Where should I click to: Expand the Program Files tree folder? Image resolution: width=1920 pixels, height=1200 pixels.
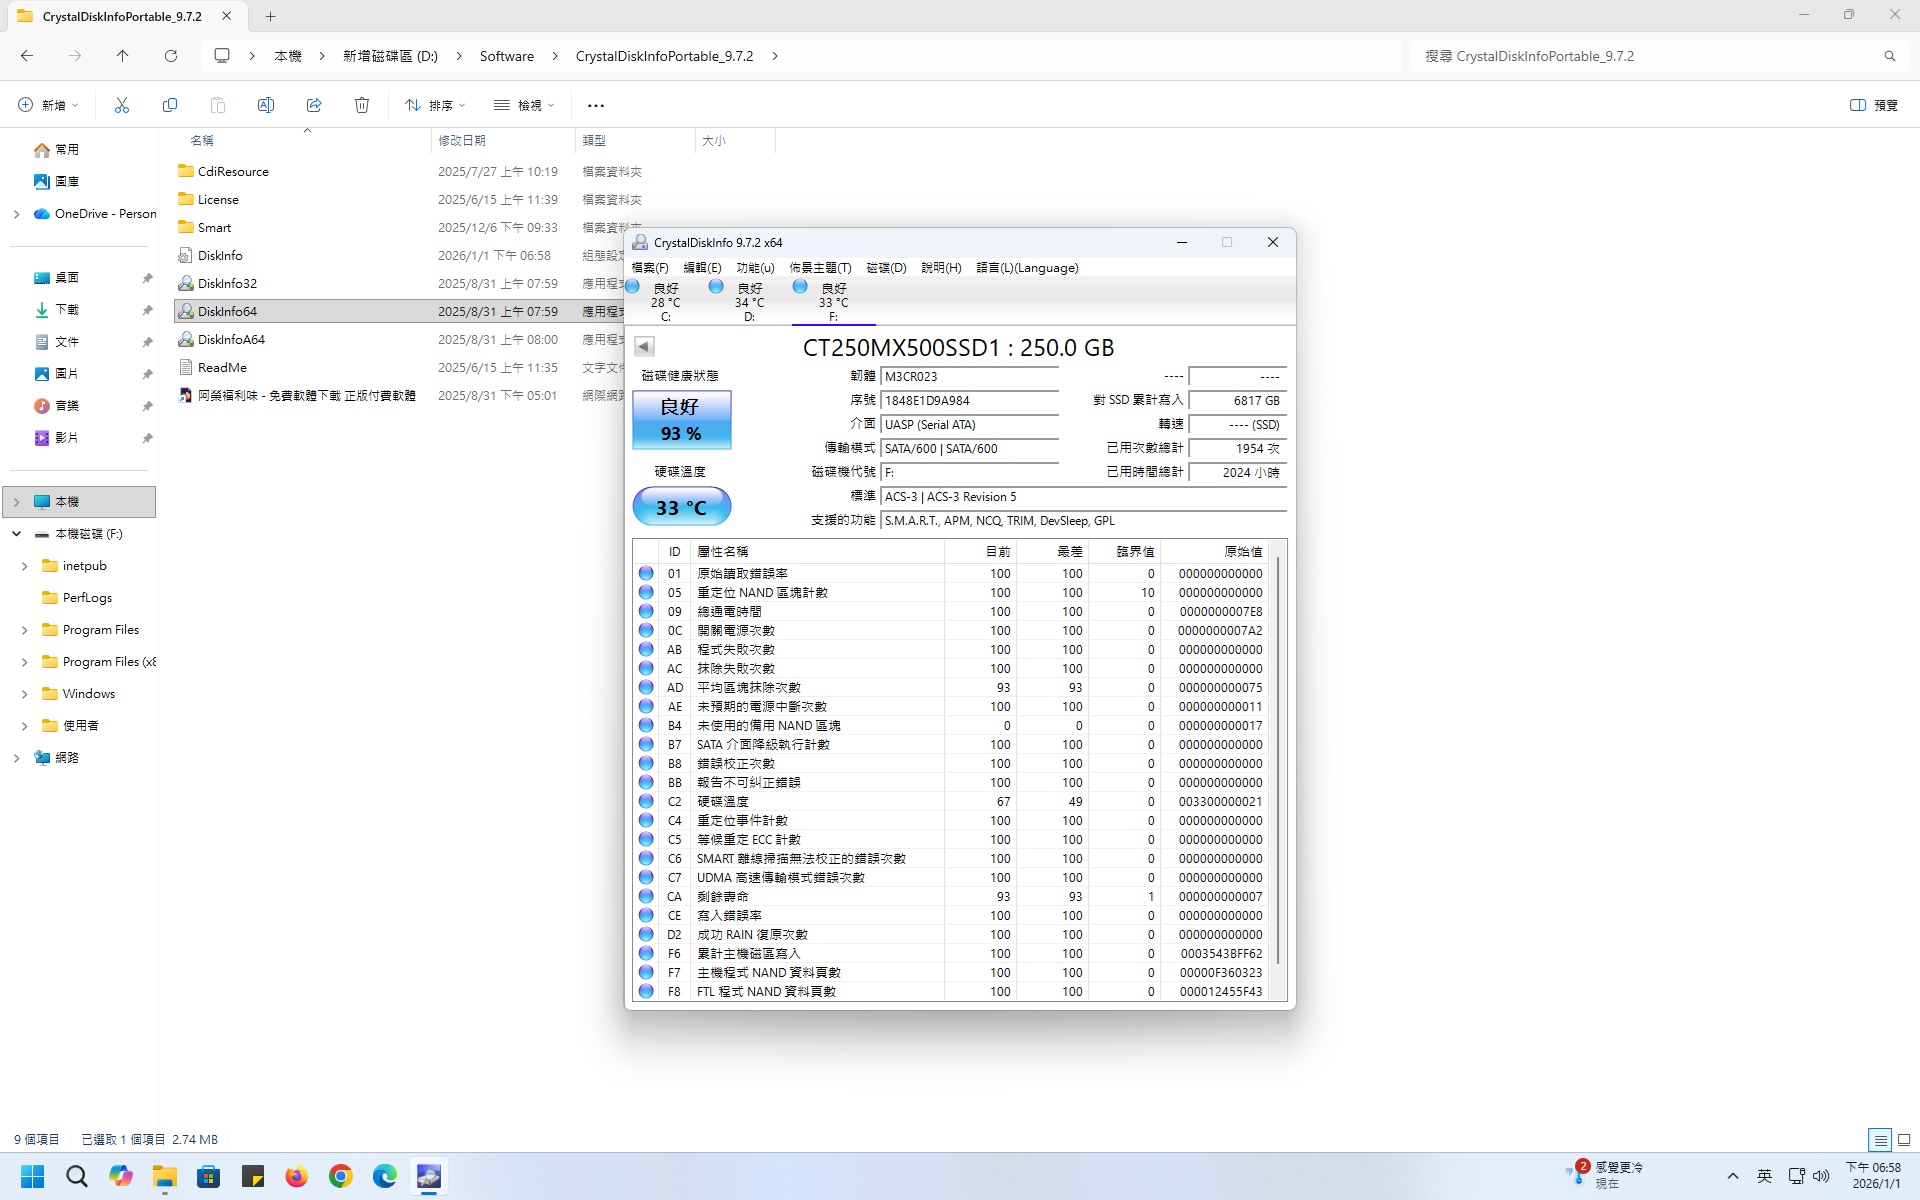click(x=24, y=630)
